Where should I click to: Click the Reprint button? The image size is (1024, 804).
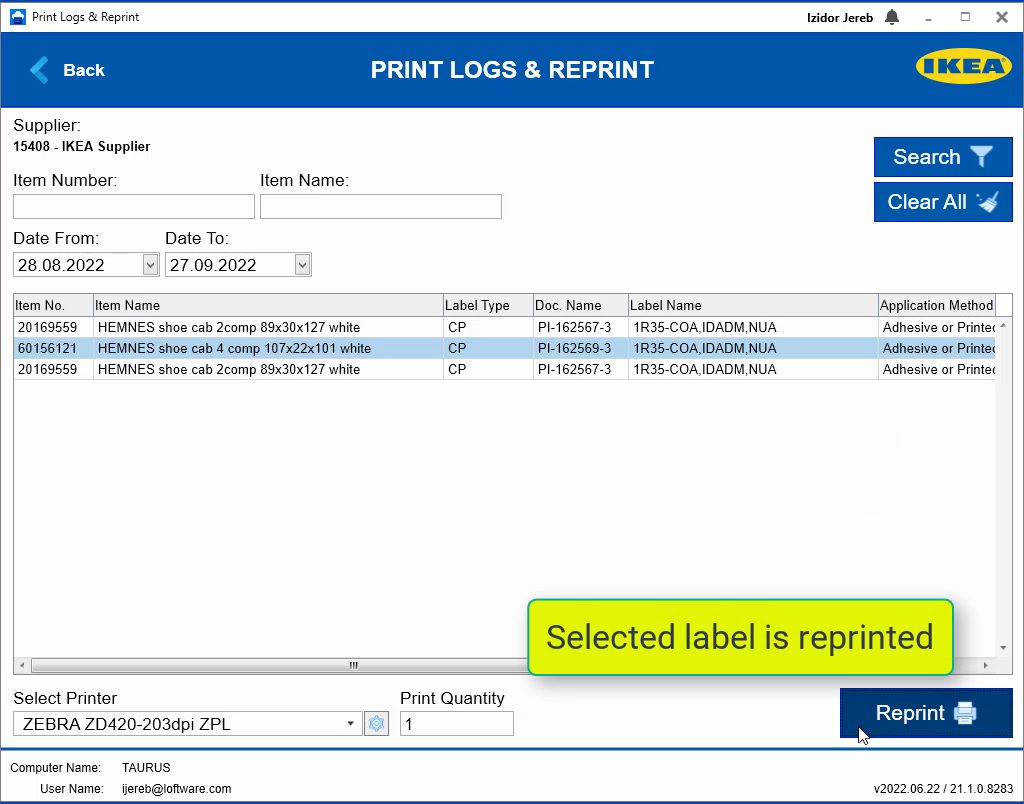[926, 713]
